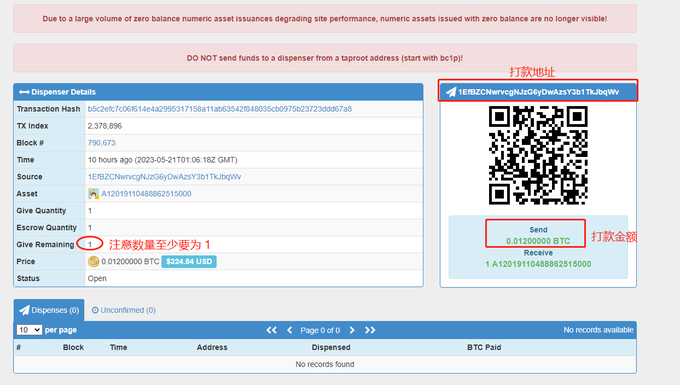Go to first page with double left arrows

(x=271, y=330)
